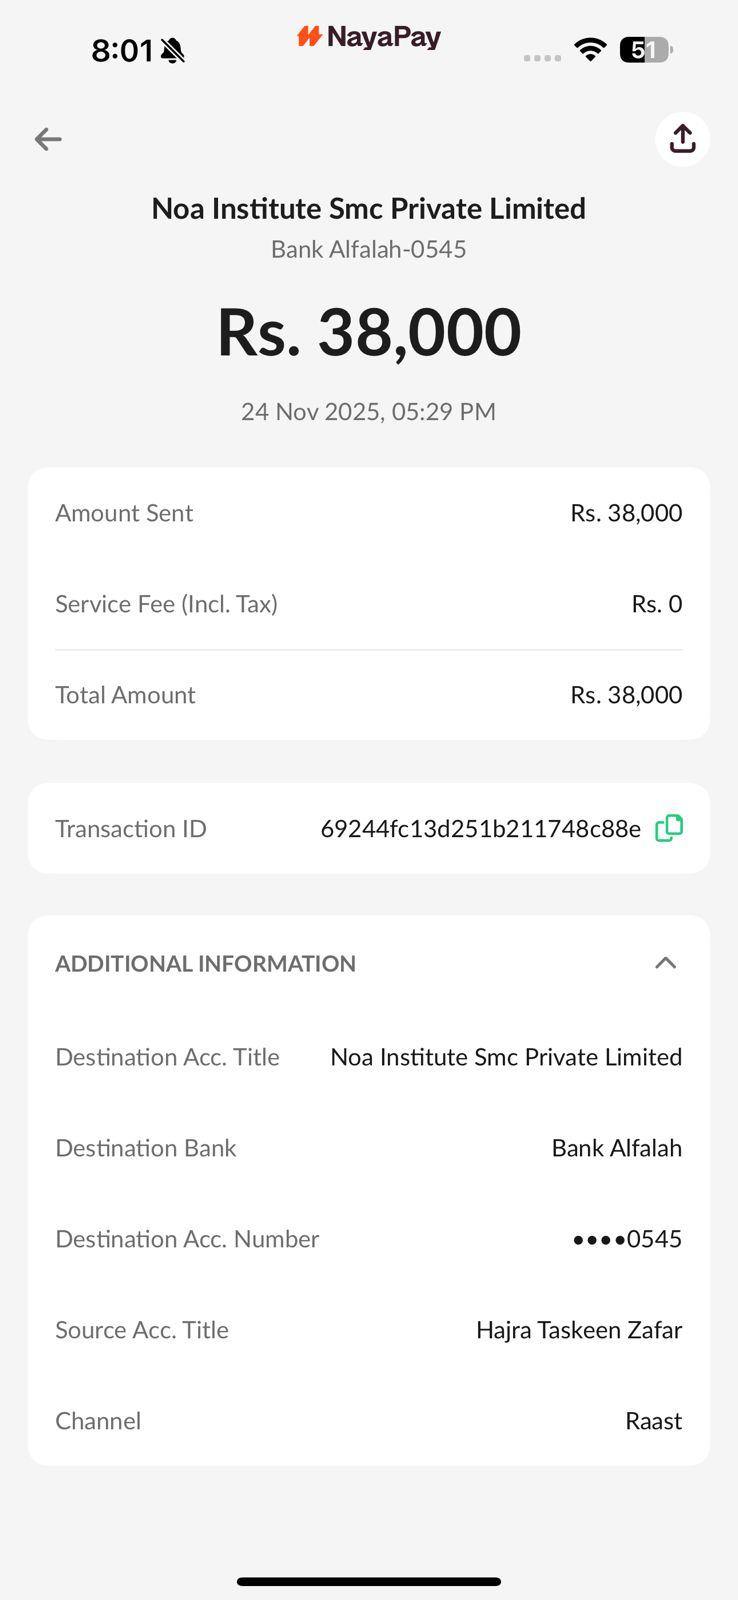The width and height of the screenshot is (738, 1600).
Task: Tap the silent bell icon
Action: pos(173,50)
